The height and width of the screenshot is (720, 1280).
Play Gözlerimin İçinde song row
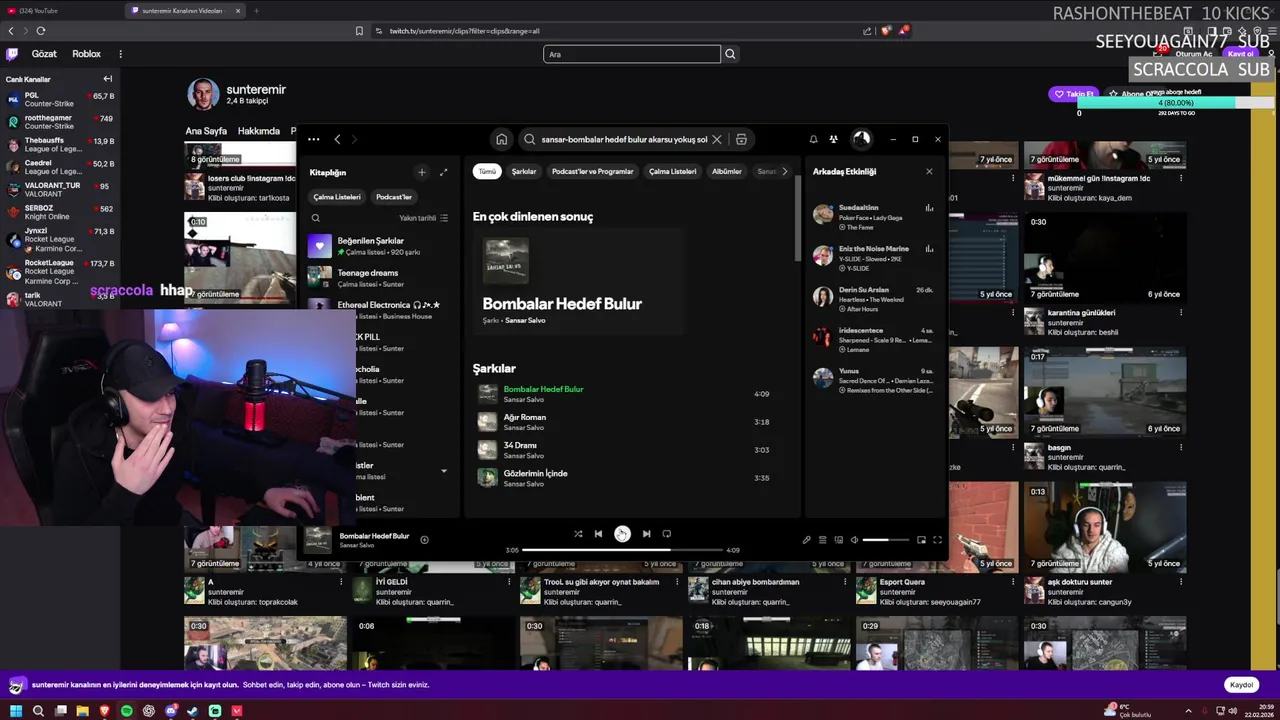[628, 478]
